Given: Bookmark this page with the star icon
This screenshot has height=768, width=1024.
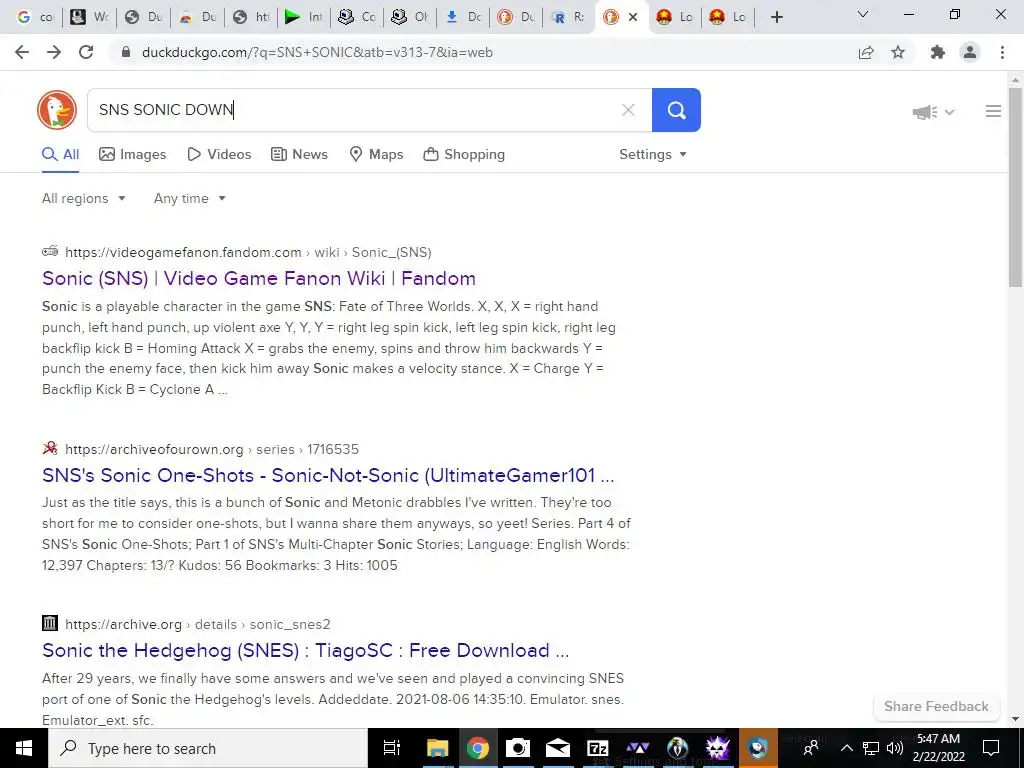Looking at the screenshot, I should click(898, 52).
